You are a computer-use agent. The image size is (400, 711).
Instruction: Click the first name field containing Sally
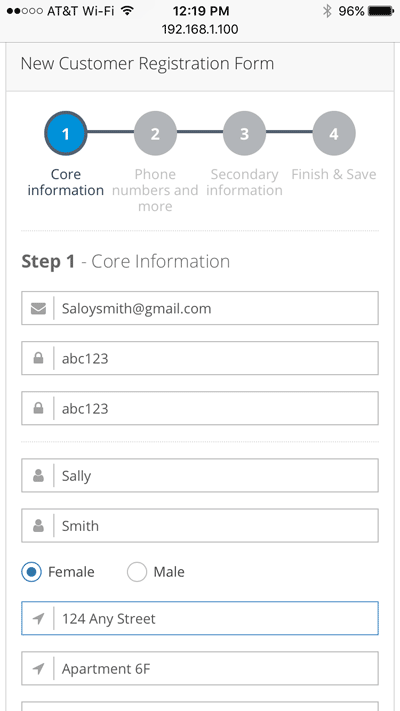[x=200, y=475]
